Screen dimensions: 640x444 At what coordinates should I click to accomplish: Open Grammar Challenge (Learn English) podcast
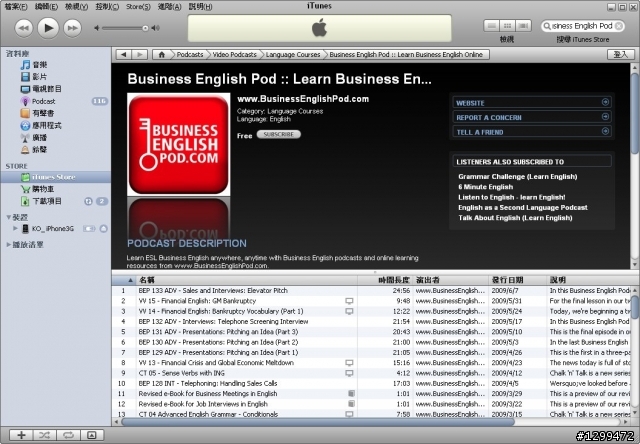(x=518, y=176)
